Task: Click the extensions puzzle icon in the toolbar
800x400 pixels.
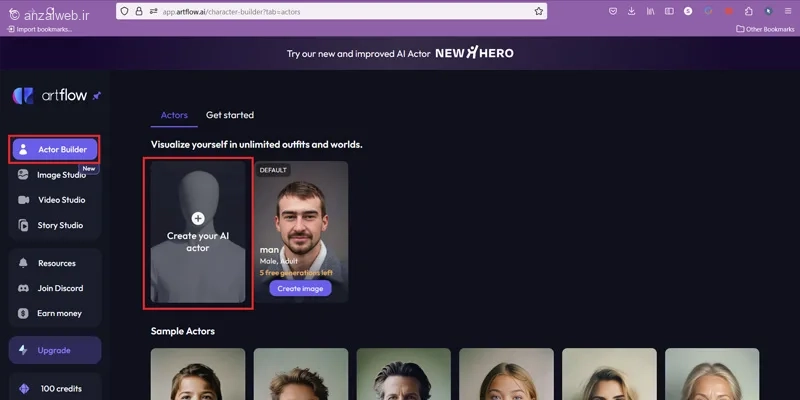Action: click(x=748, y=11)
